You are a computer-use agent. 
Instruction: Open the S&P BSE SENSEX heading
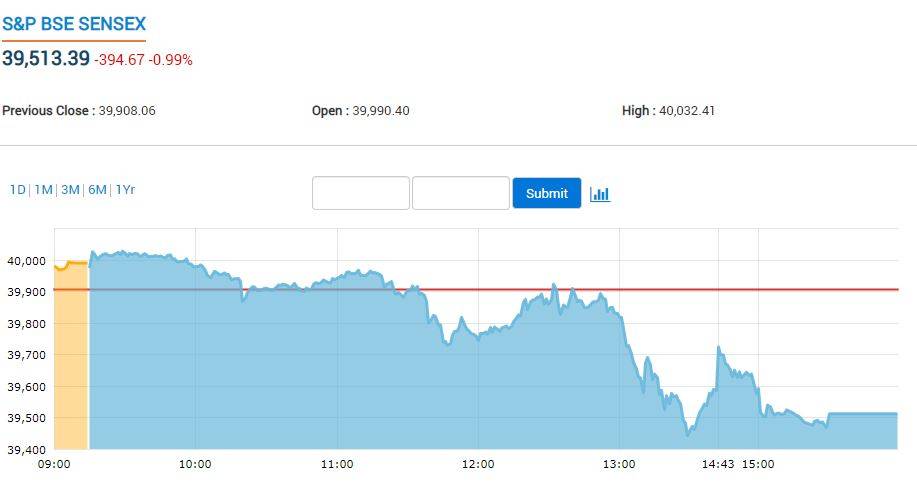click(x=72, y=23)
